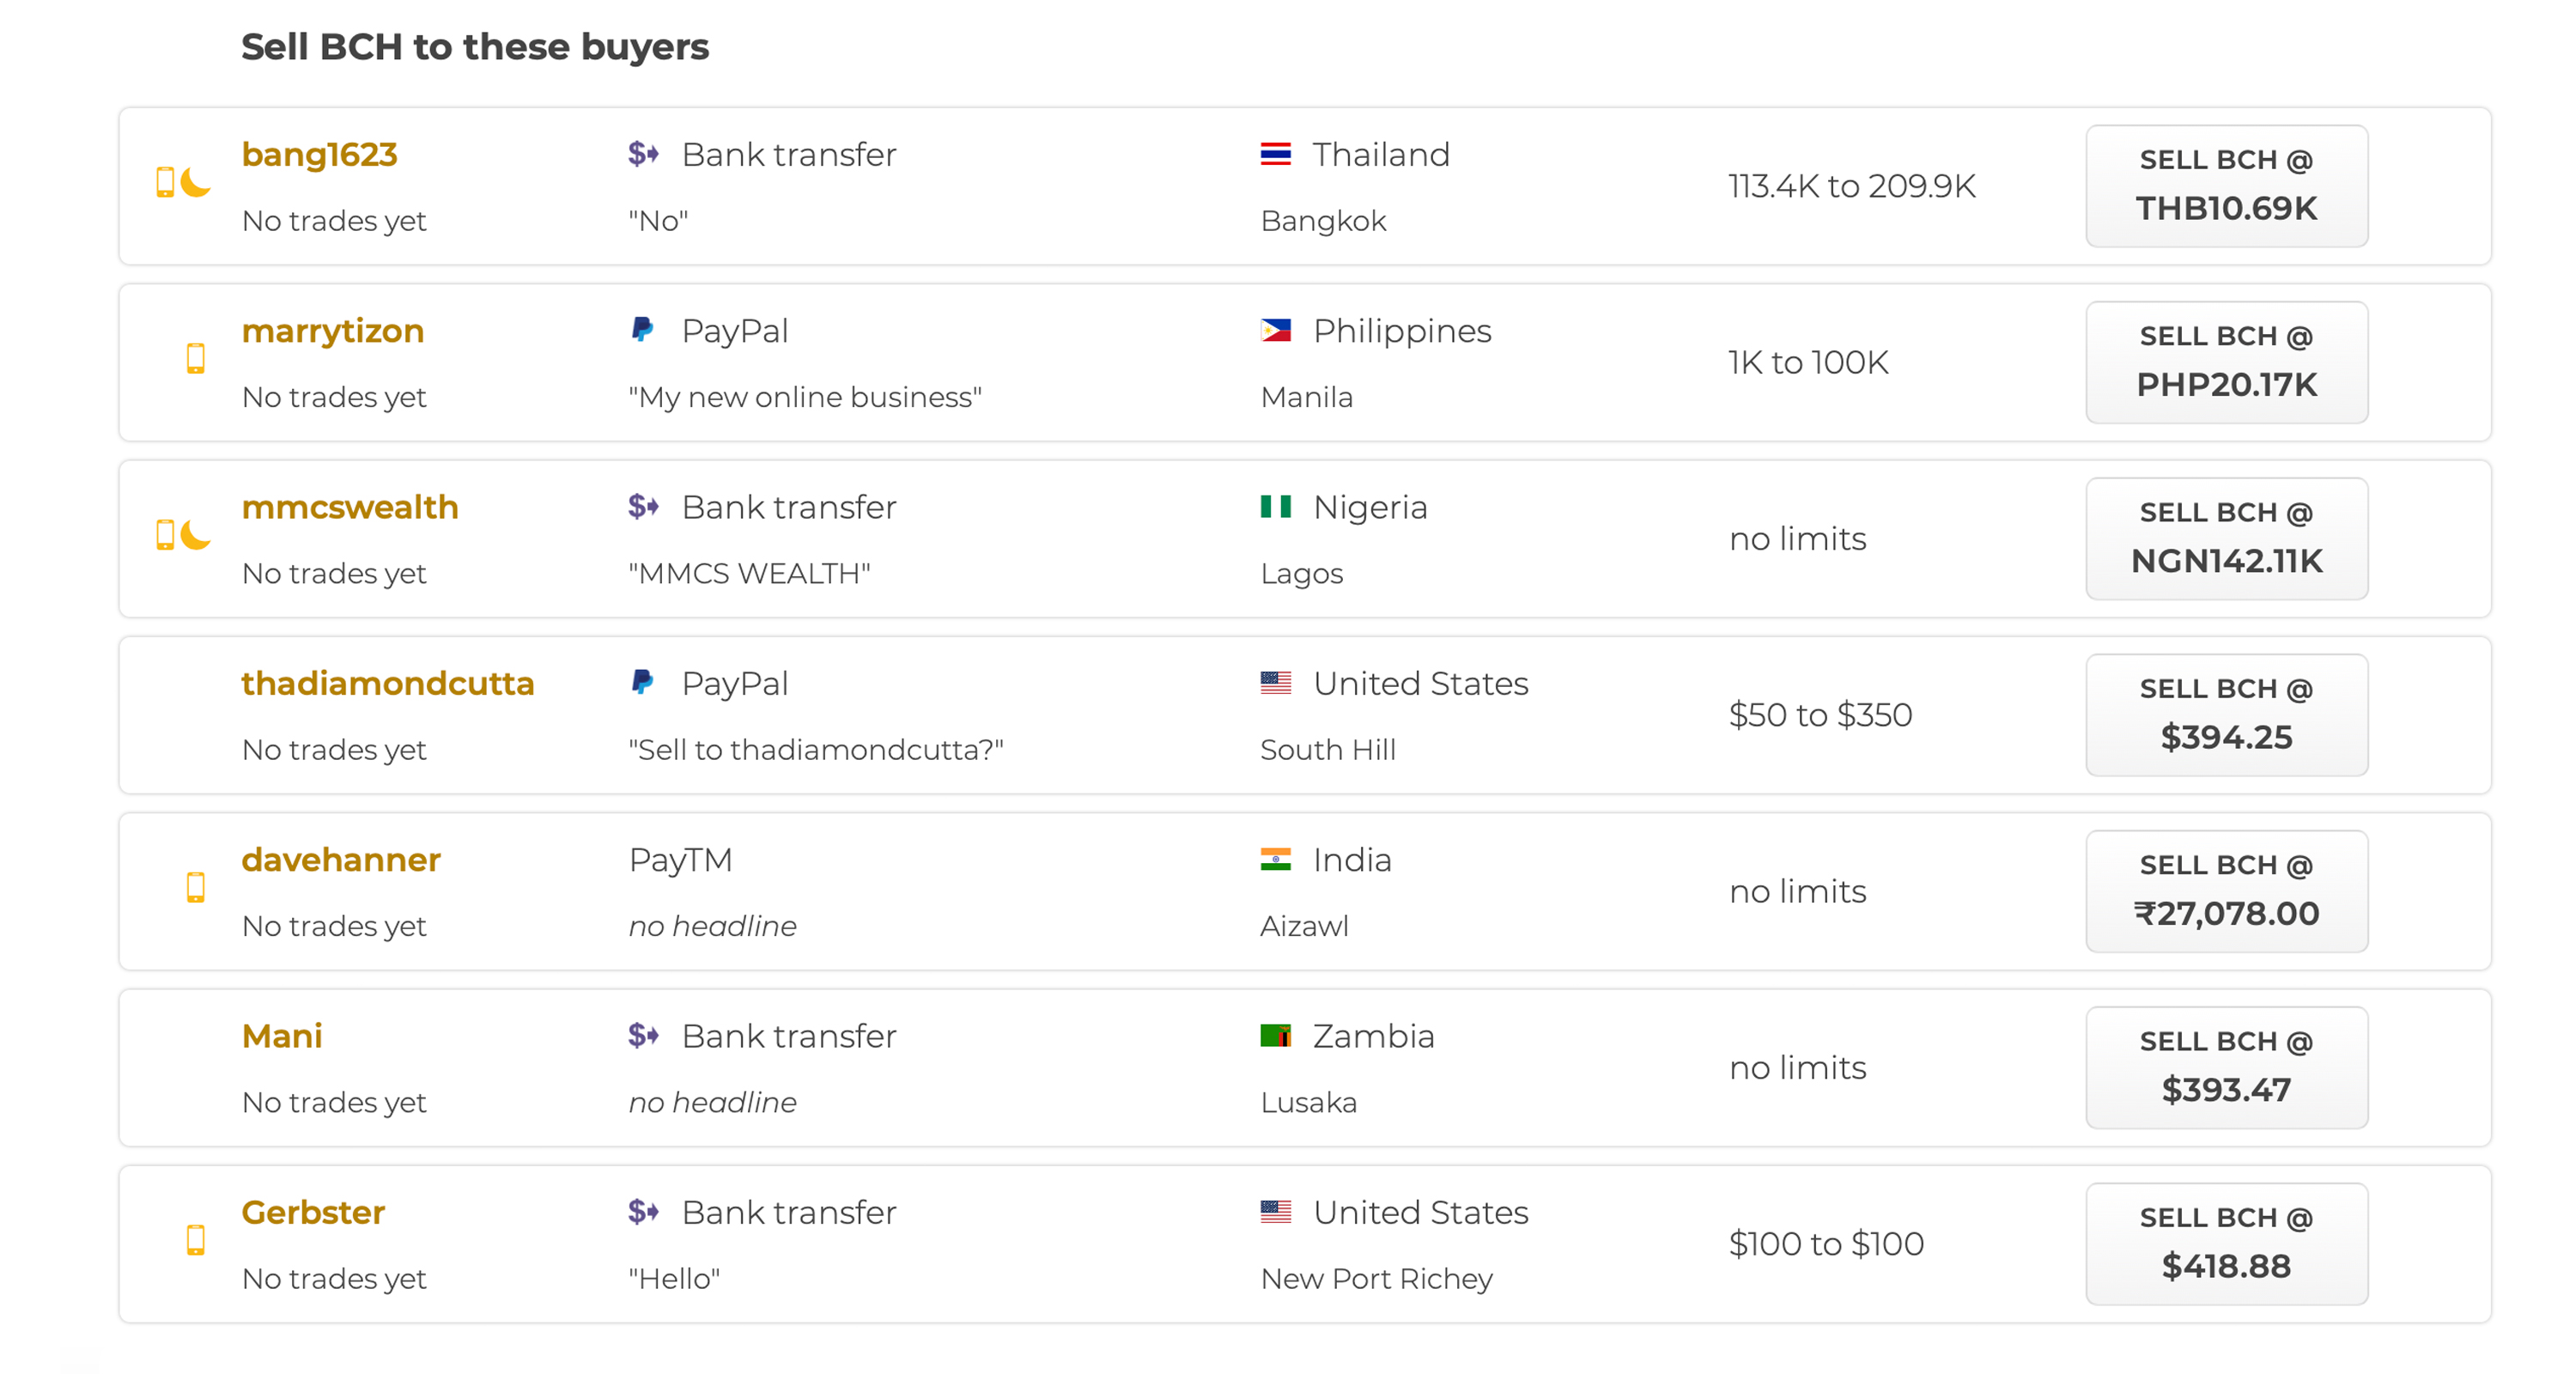Click the Nigeria flag icon
2576x1374 pixels.
[x=1275, y=507]
